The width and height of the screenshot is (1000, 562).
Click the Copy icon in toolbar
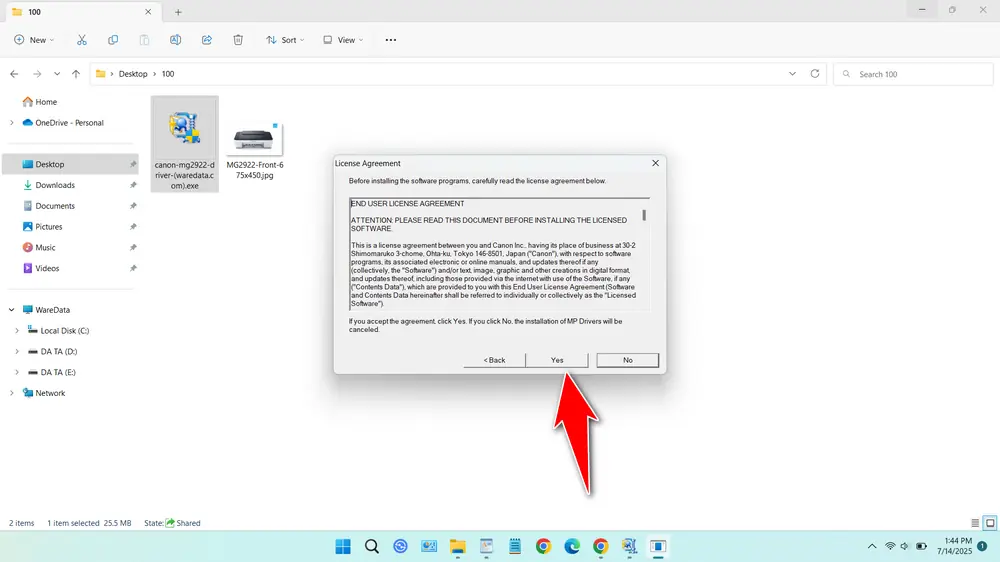coord(113,40)
